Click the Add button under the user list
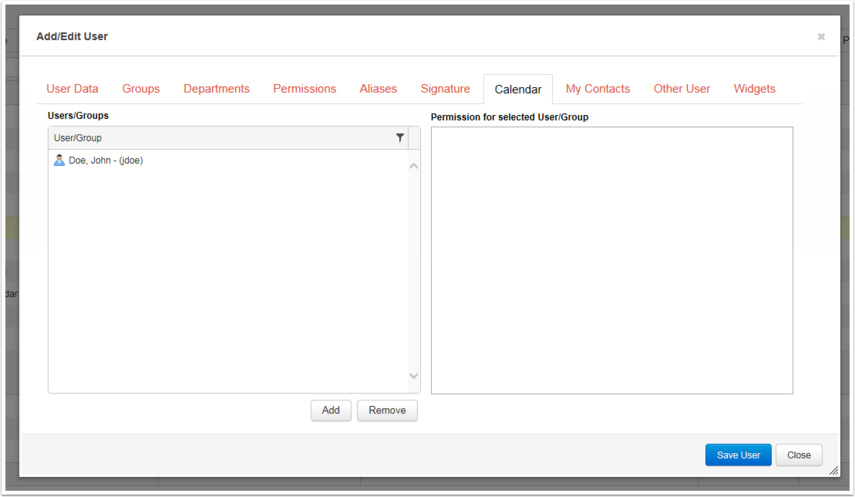Viewport: 855px width, 497px height. click(x=331, y=410)
